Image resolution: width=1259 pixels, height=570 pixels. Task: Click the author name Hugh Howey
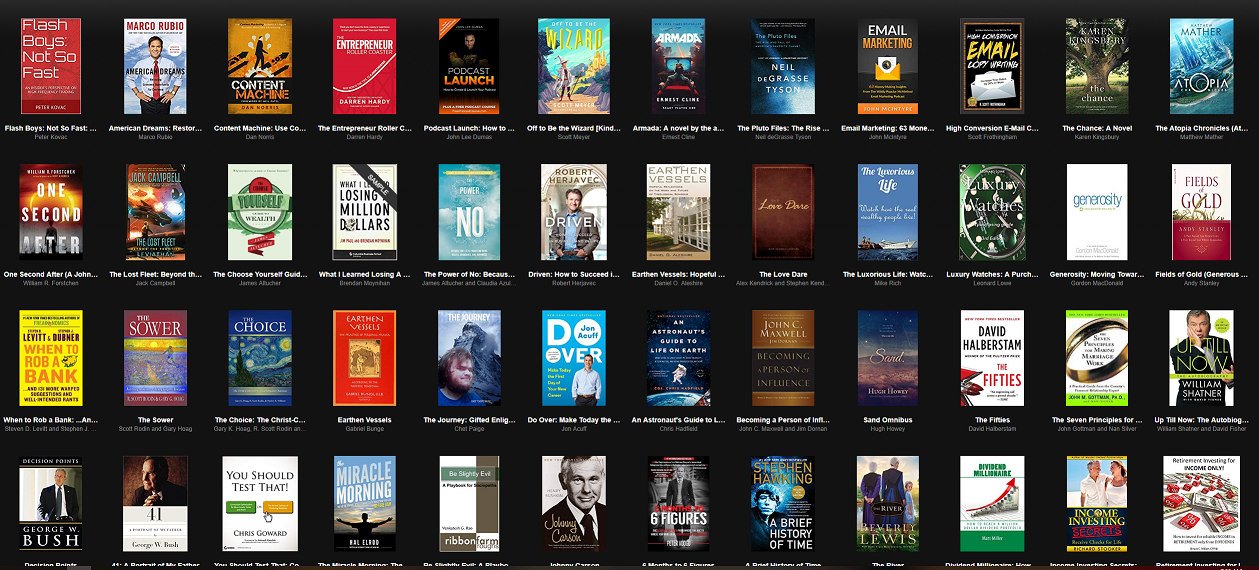pos(888,430)
